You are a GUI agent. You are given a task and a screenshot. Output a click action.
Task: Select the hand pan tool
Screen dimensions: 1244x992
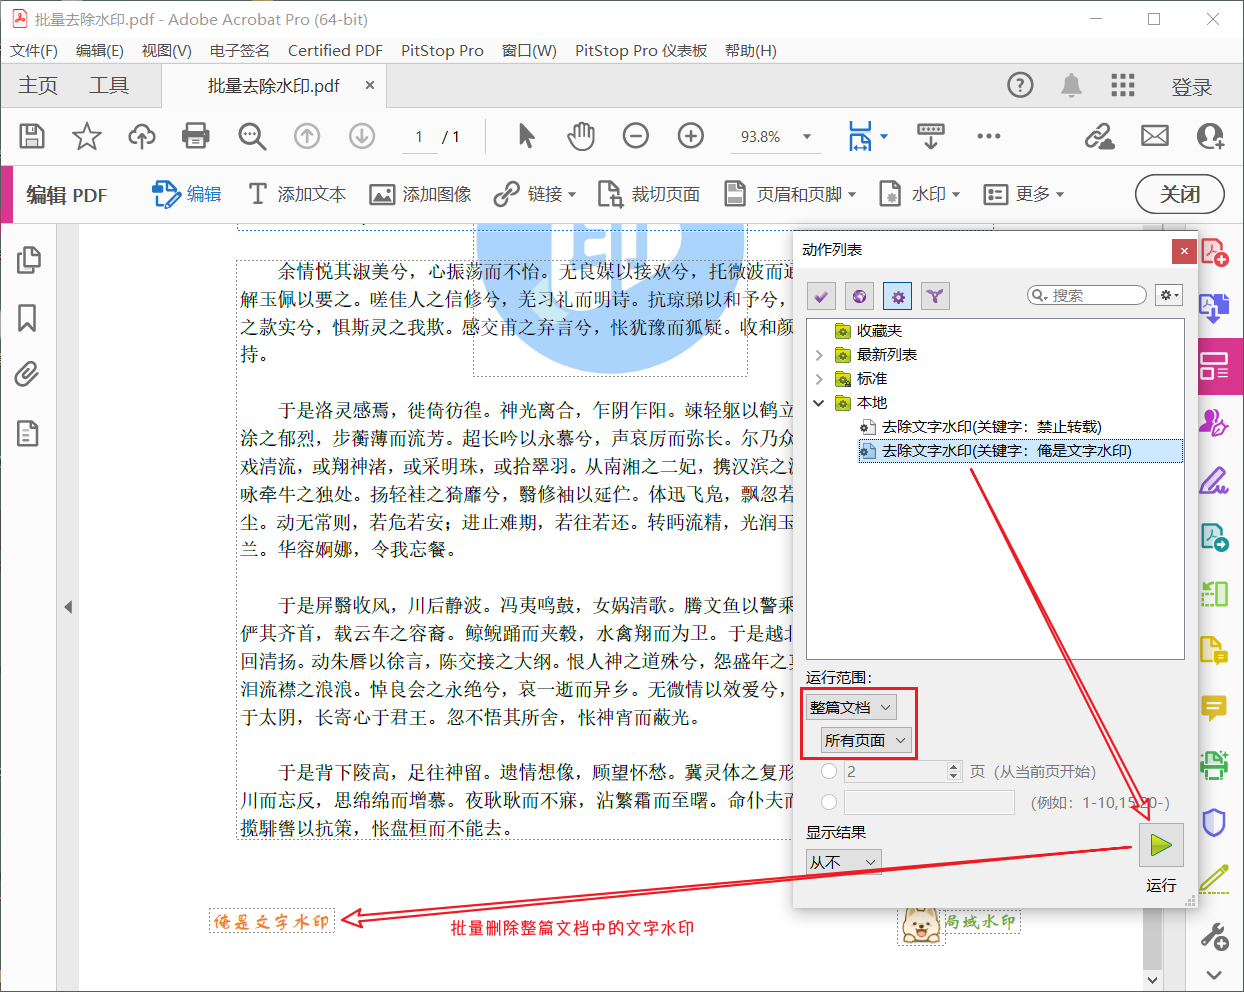pos(581,136)
